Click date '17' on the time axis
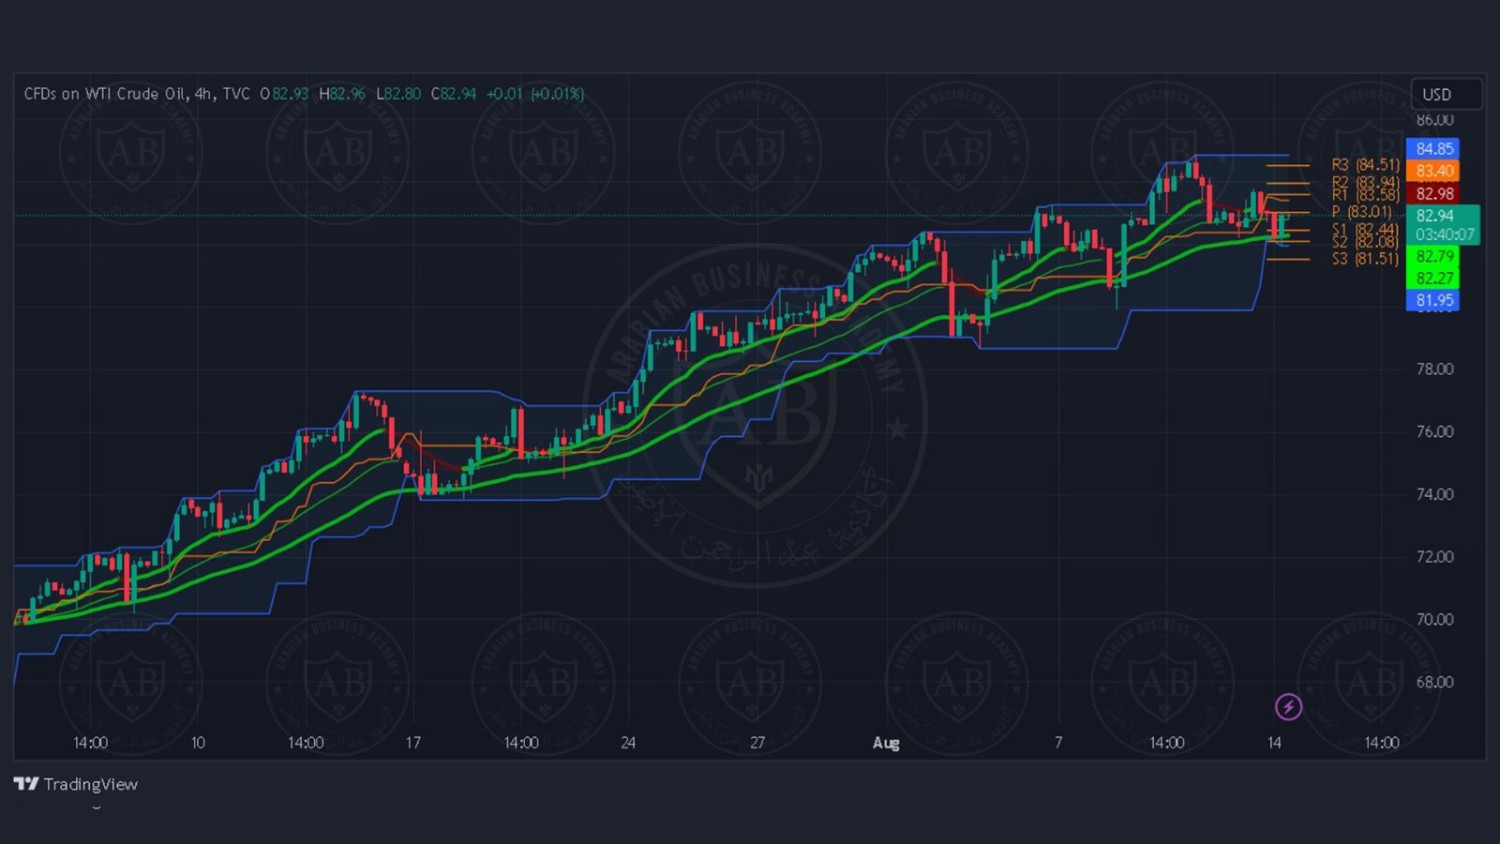Viewport: 1500px width, 844px height. pos(413,742)
